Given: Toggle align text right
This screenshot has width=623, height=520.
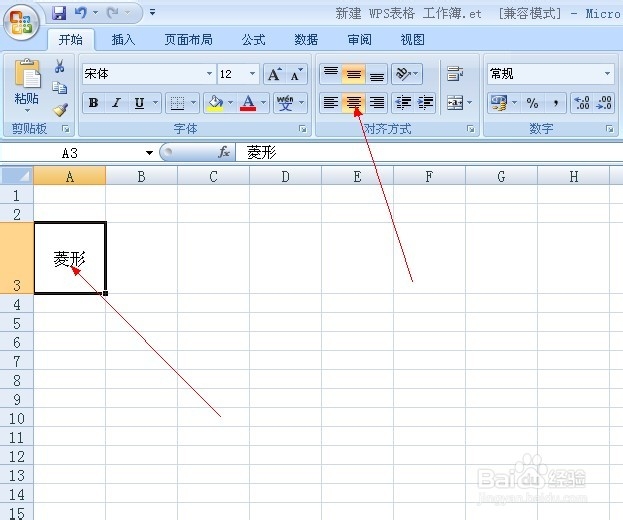Looking at the screenshot, I should [377, 103].
